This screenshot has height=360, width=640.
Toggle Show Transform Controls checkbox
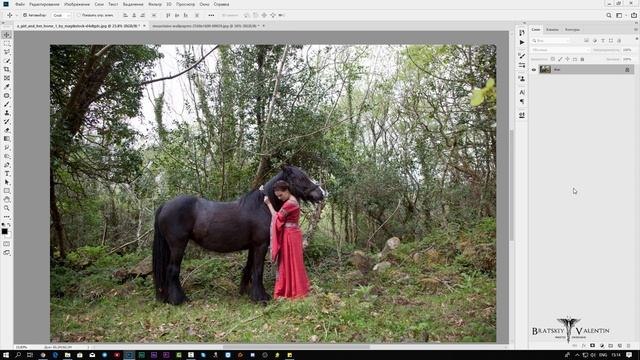point(78,15)
